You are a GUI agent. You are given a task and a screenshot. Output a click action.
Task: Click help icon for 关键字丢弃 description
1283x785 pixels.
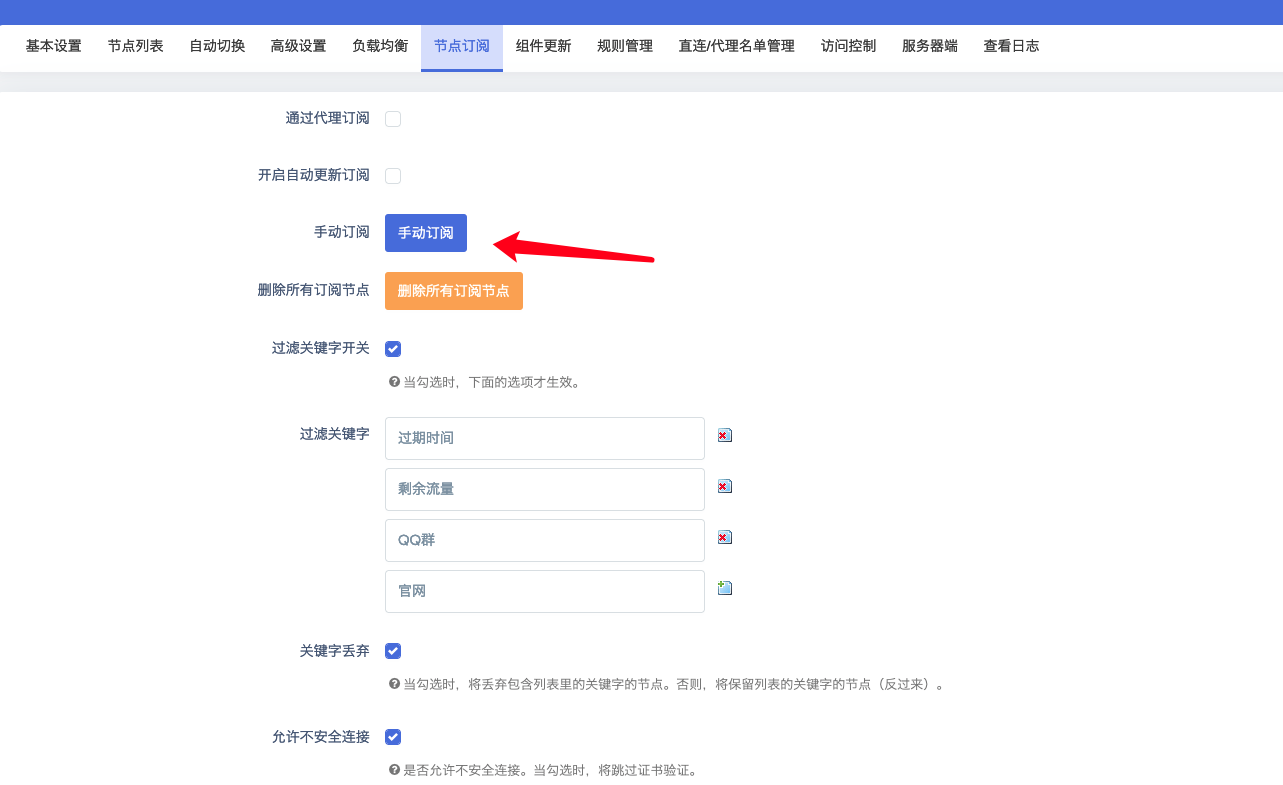pyautogui.click(x=394, y=685)
